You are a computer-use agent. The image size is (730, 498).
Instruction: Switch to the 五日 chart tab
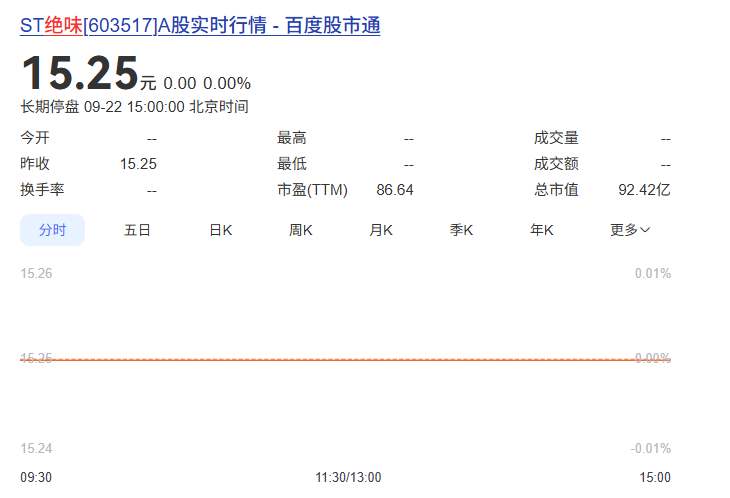coord(137,230)
